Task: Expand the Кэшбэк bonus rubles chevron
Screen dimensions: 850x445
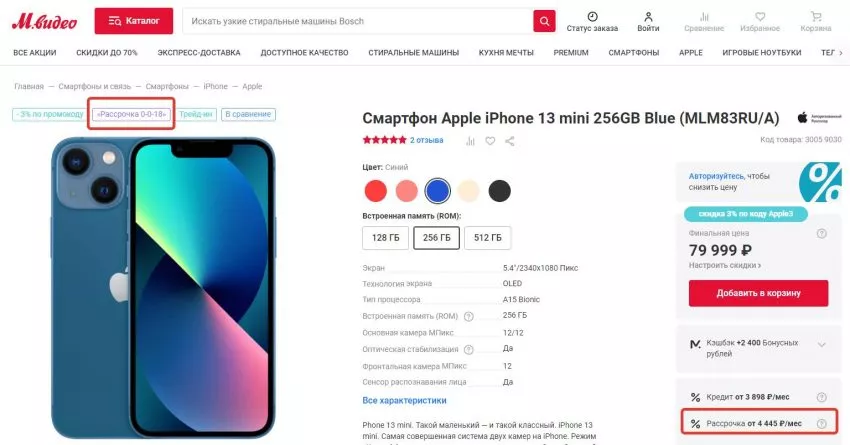Action: [x=822, y=345]
